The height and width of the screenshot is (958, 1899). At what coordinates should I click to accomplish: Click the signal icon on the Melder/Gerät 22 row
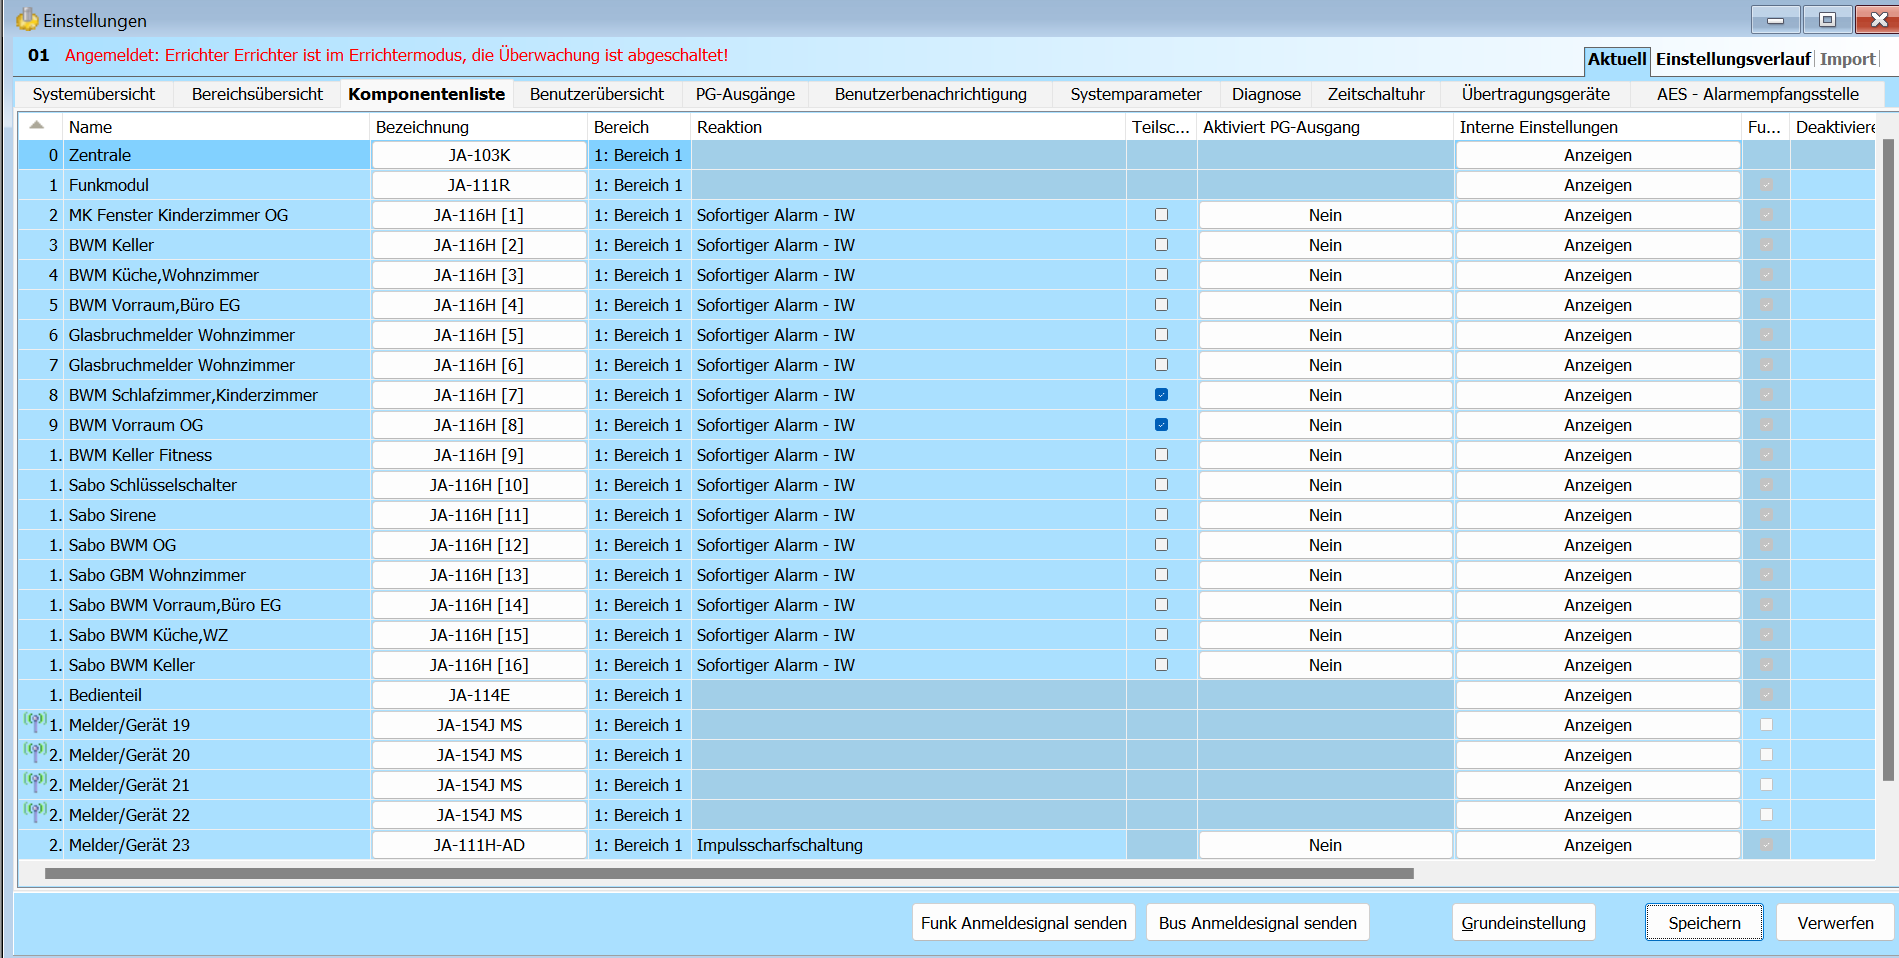(35, 811)
